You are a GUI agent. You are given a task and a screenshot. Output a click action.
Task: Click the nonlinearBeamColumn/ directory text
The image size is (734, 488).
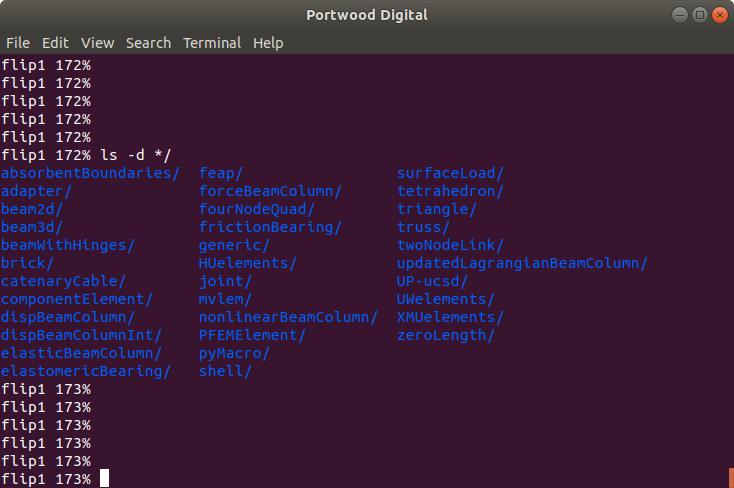tap(288, 317)
